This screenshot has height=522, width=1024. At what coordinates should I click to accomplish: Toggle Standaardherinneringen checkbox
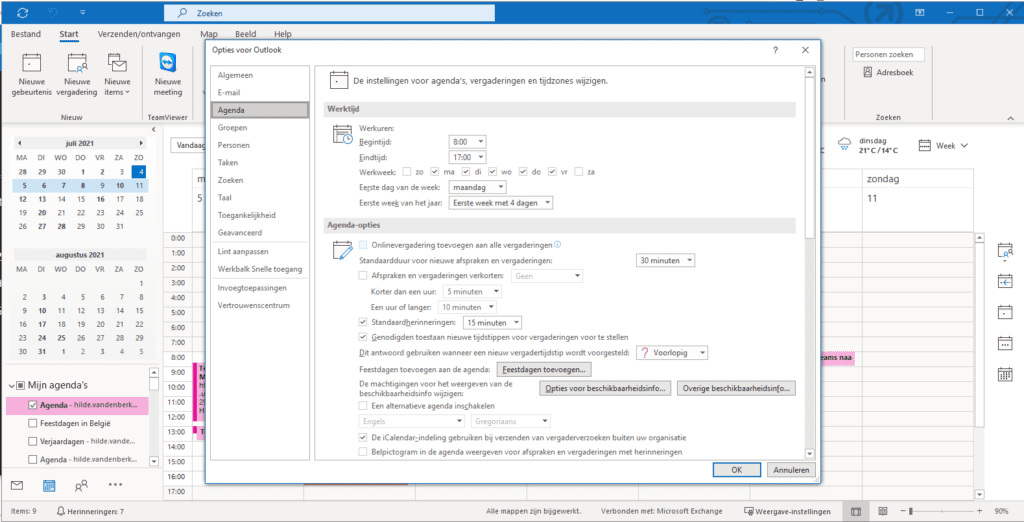(x=363, y=321)
